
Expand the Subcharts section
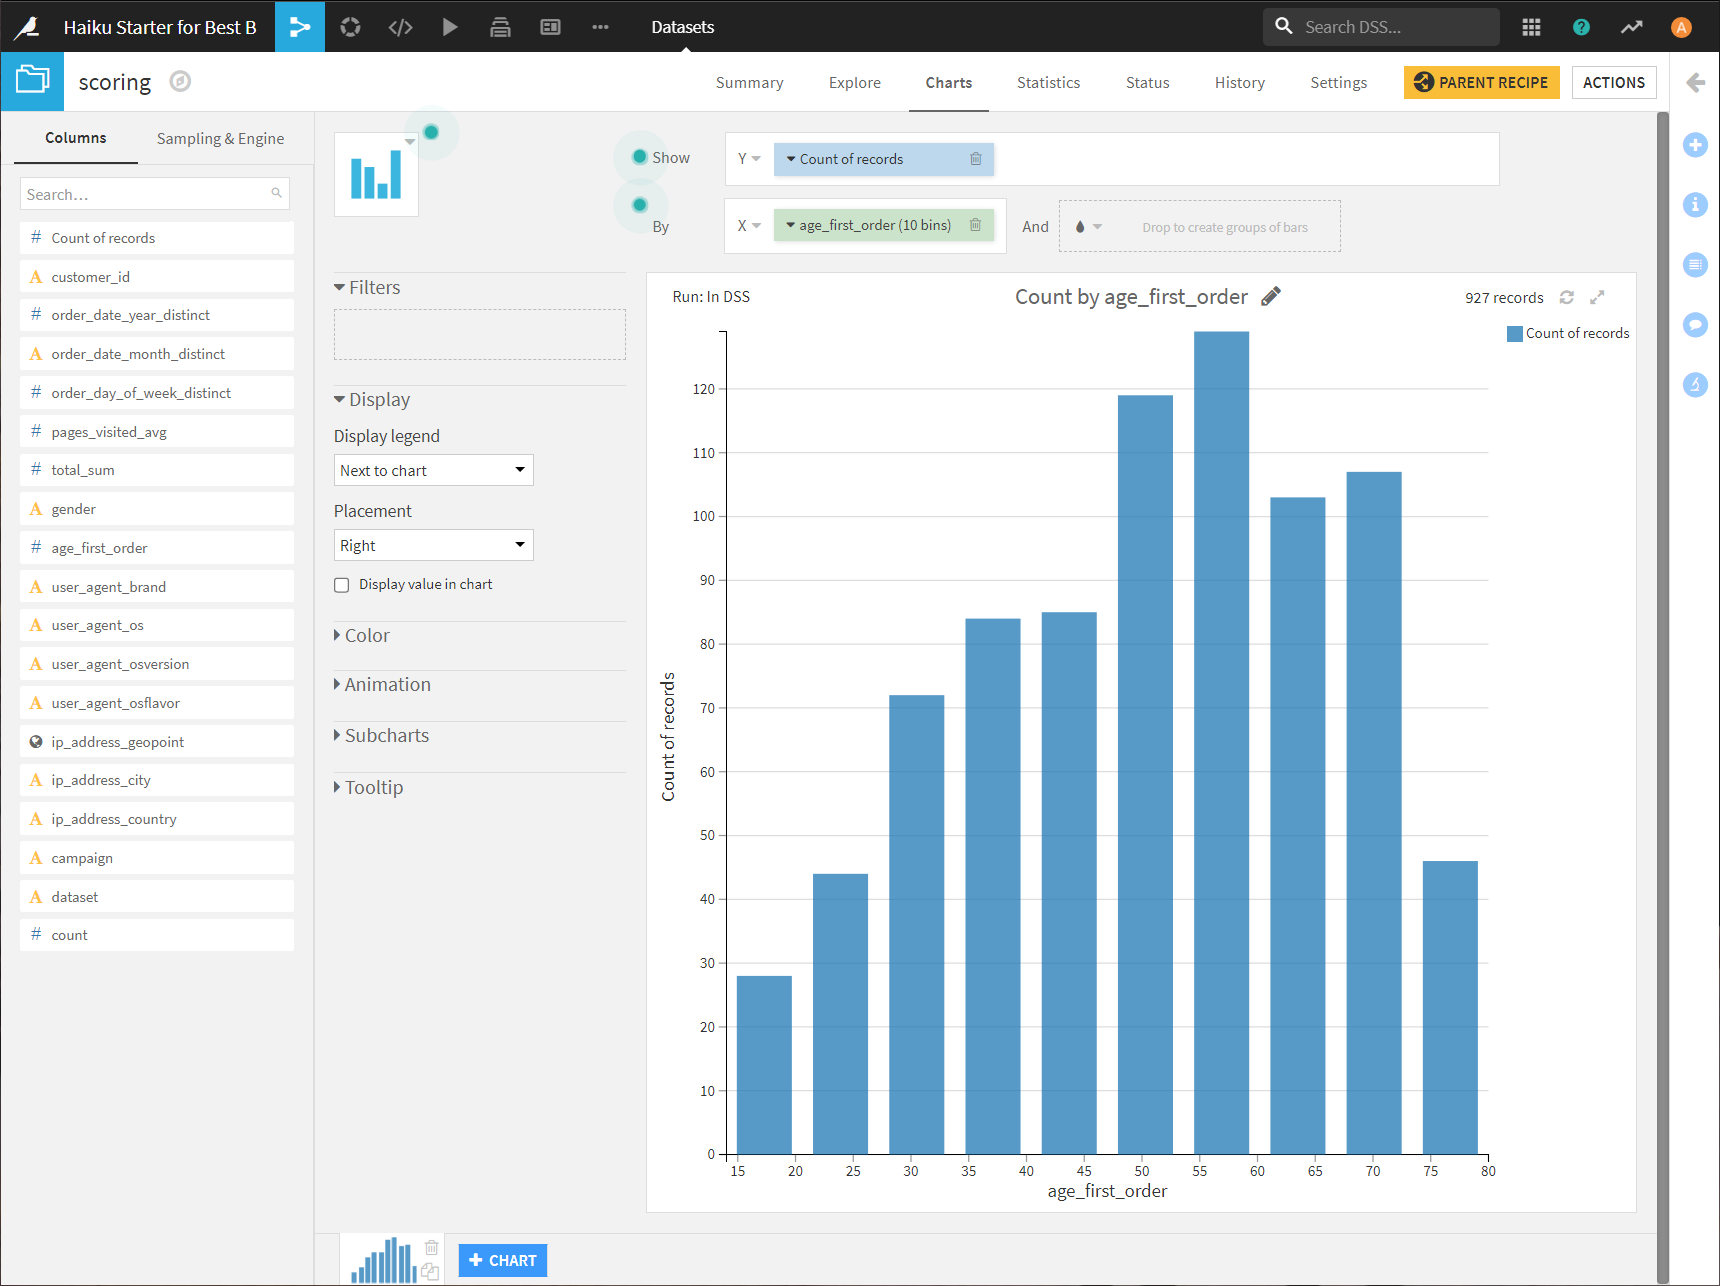tap(381, 735)
